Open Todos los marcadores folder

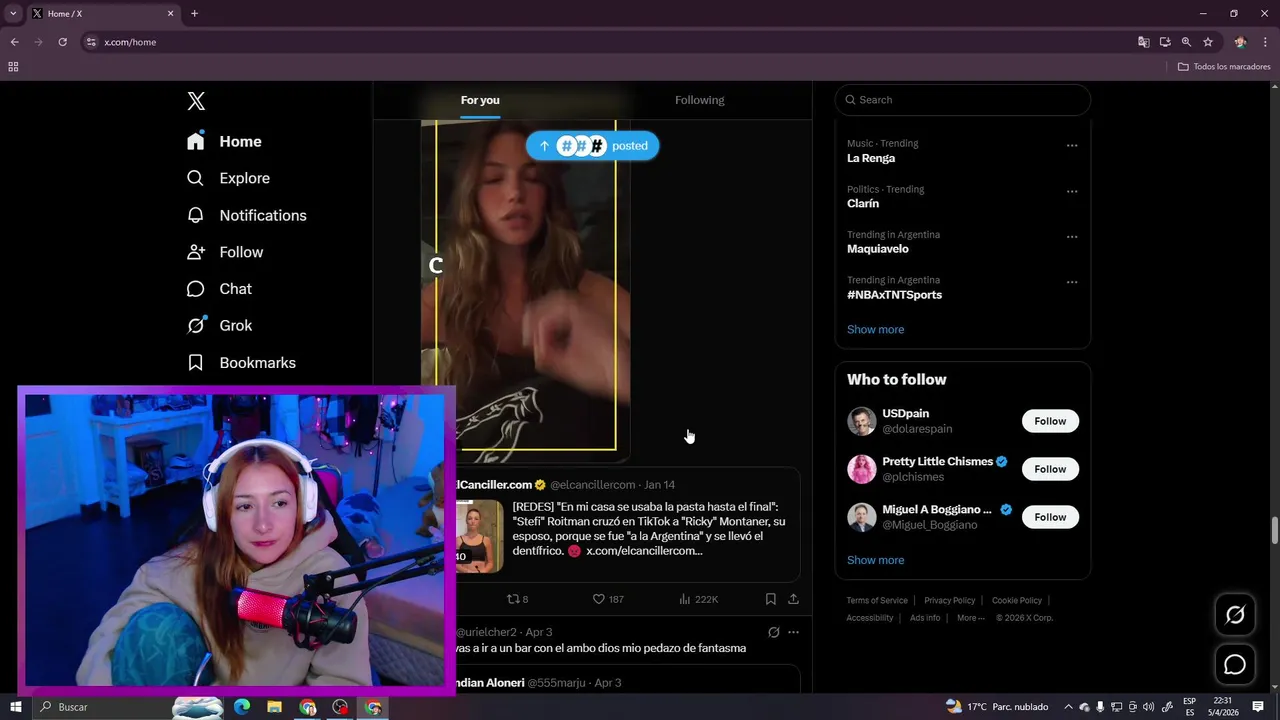1224,67
